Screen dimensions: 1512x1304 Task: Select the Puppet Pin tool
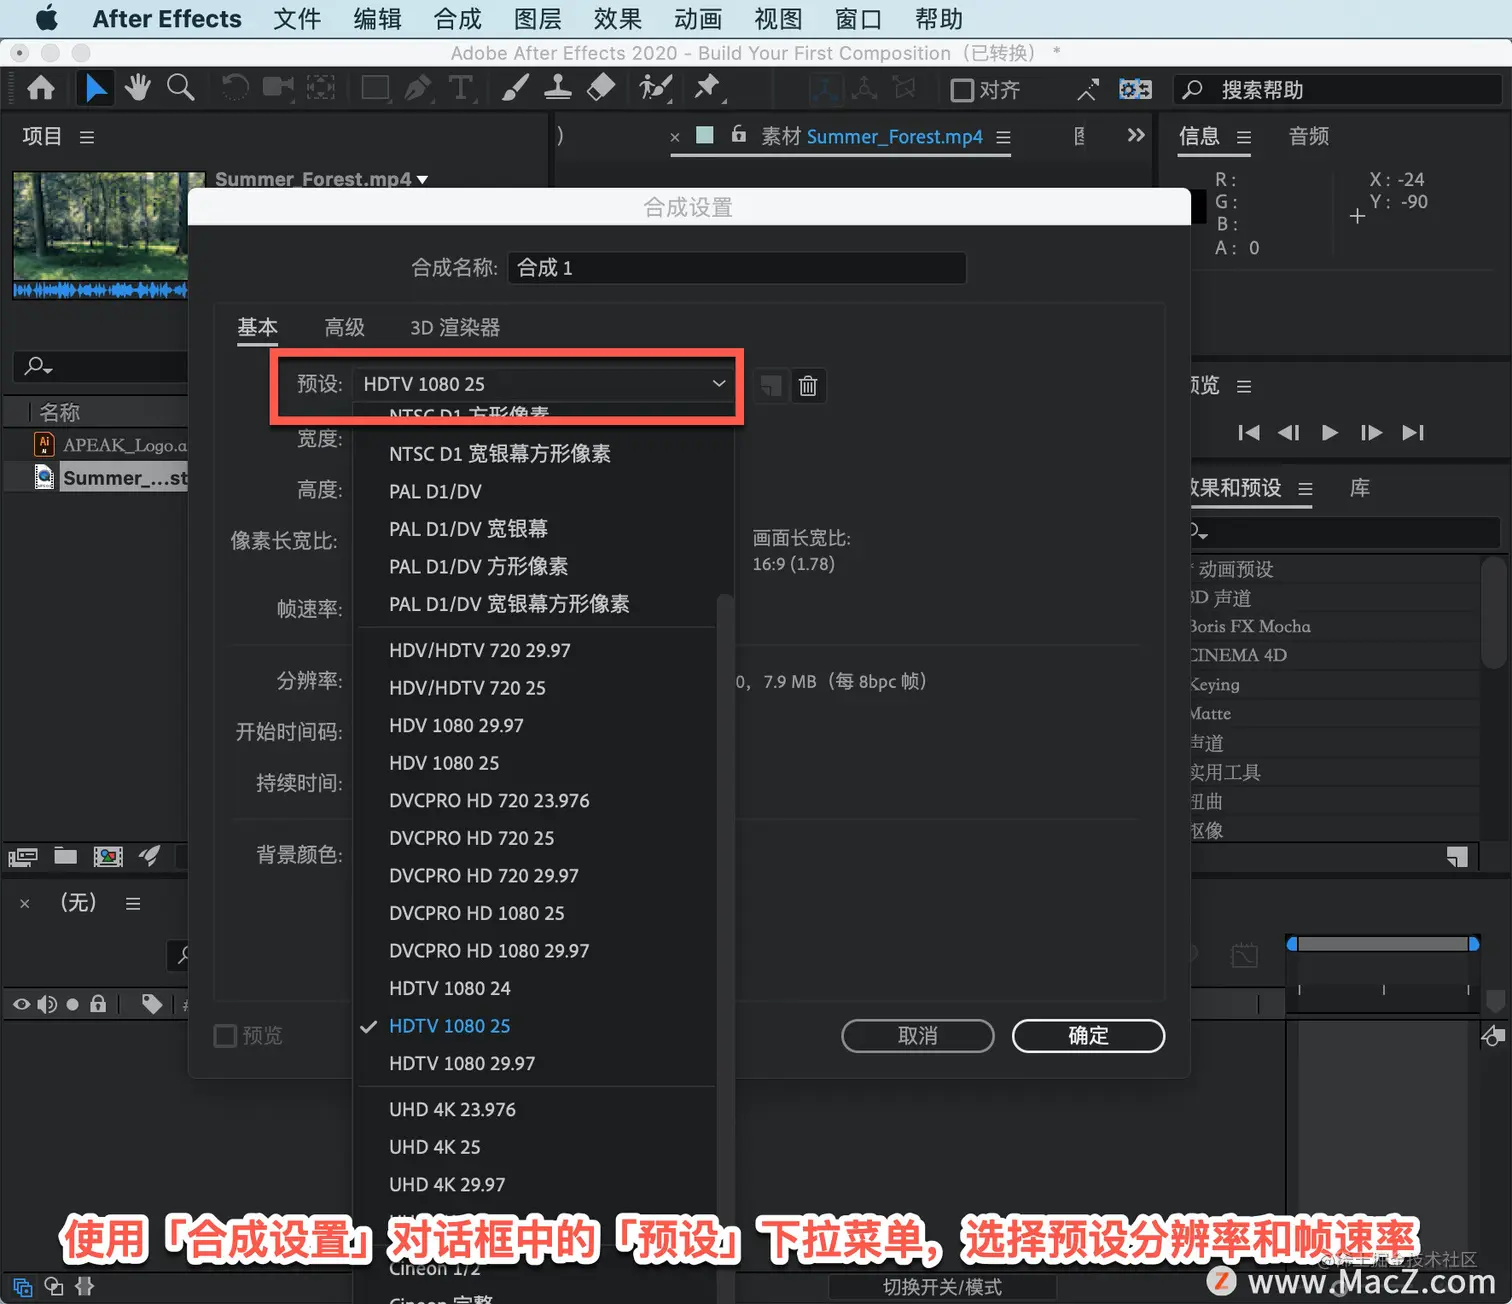708,89
